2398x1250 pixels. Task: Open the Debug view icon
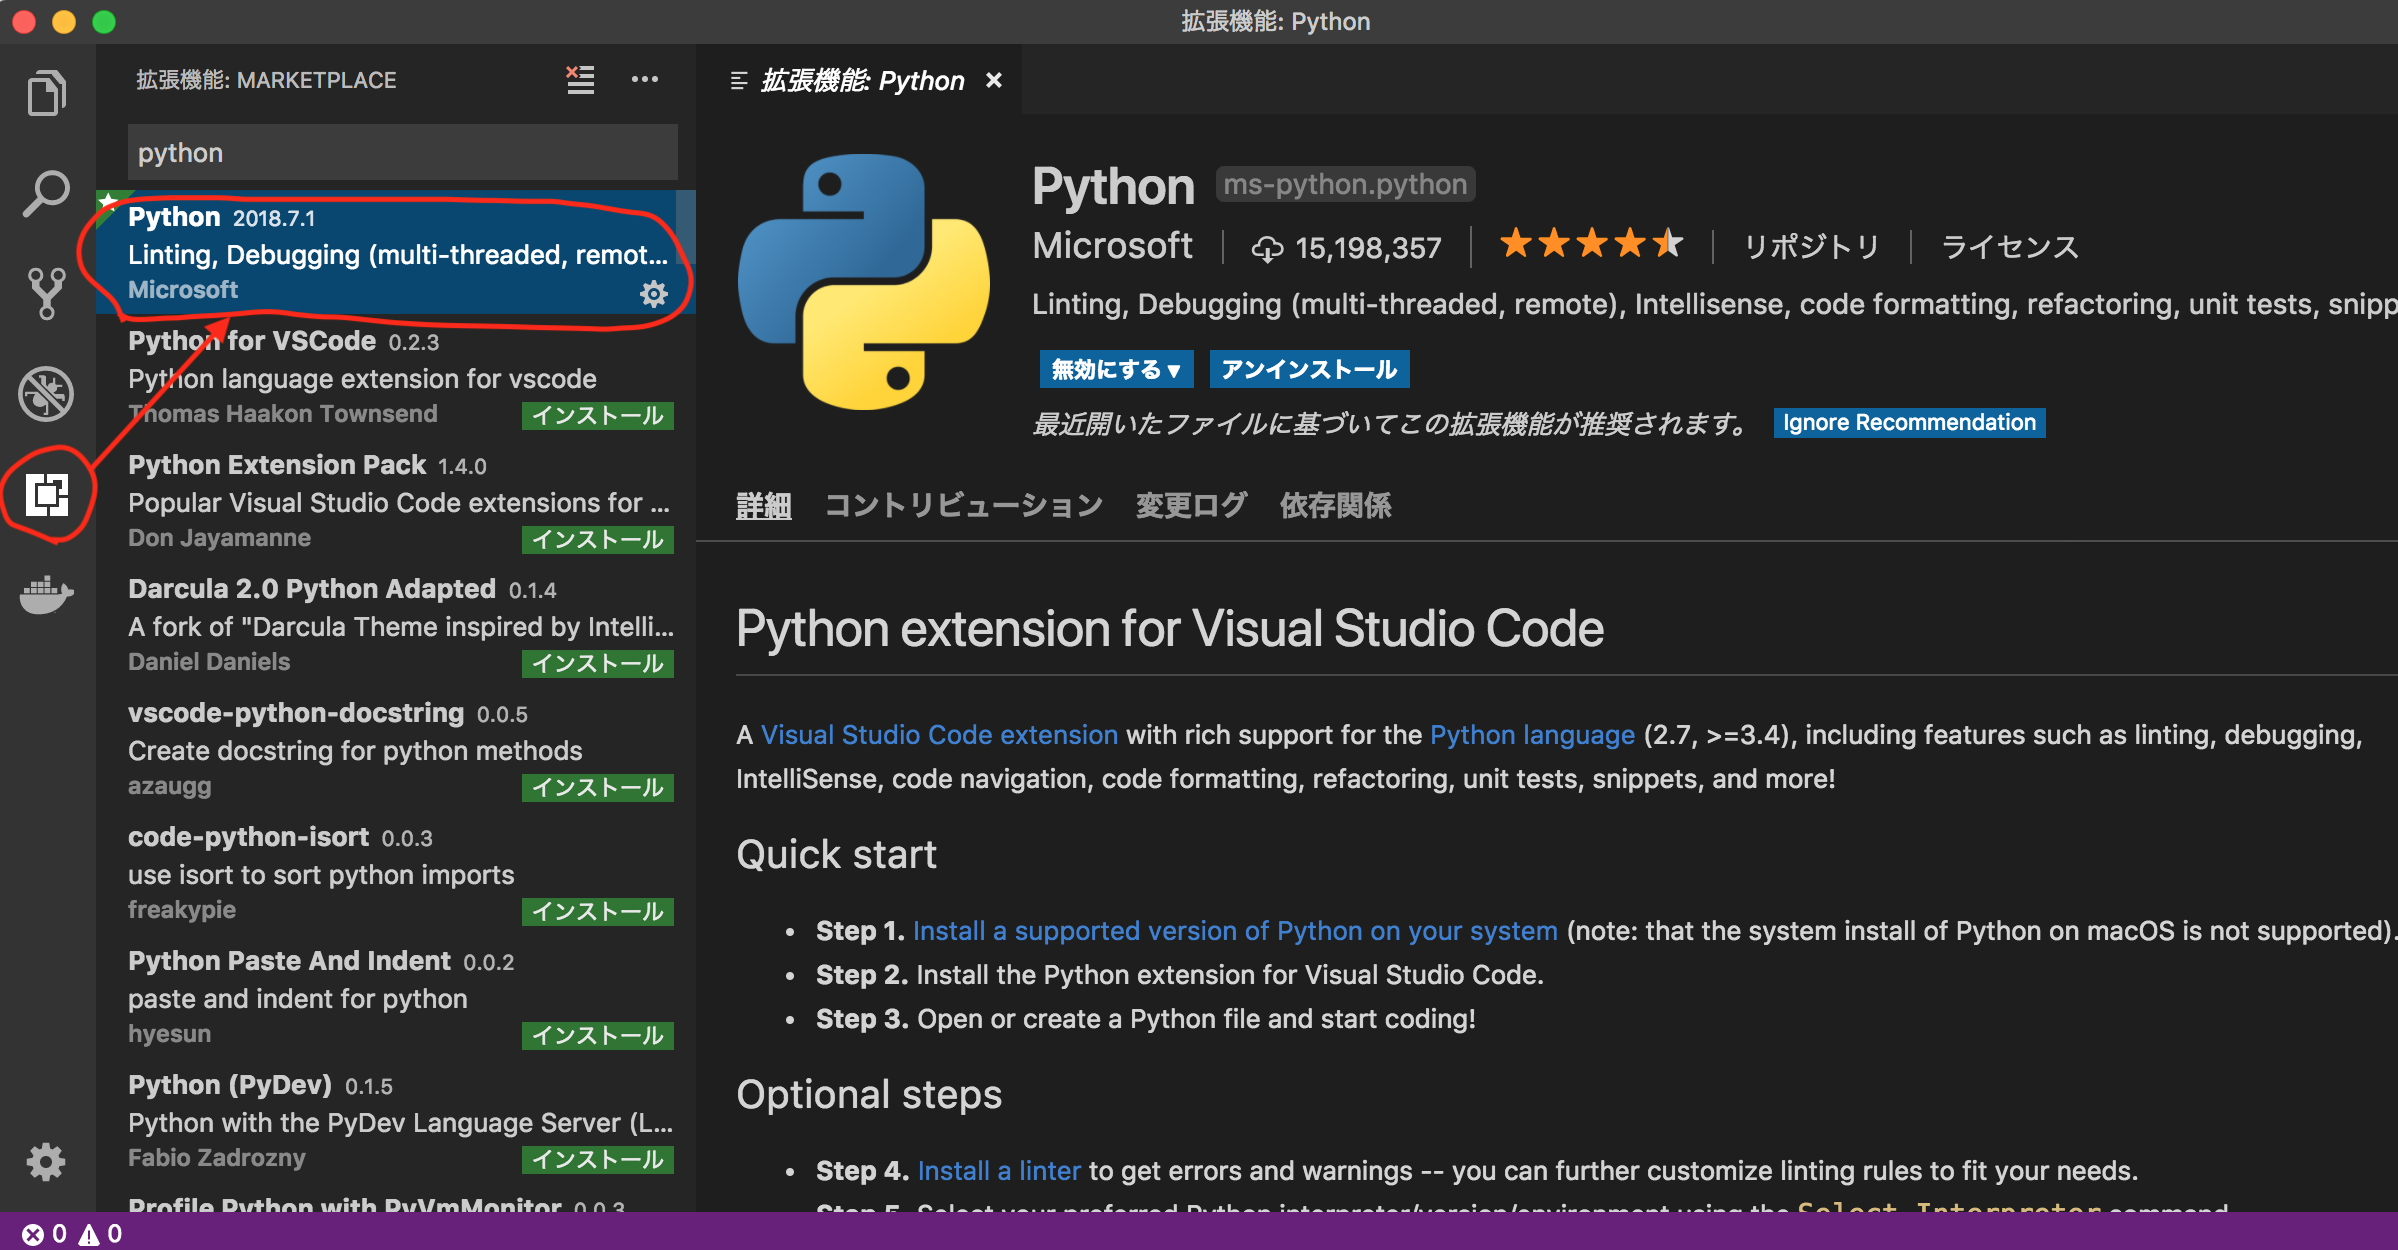[45, 394]
